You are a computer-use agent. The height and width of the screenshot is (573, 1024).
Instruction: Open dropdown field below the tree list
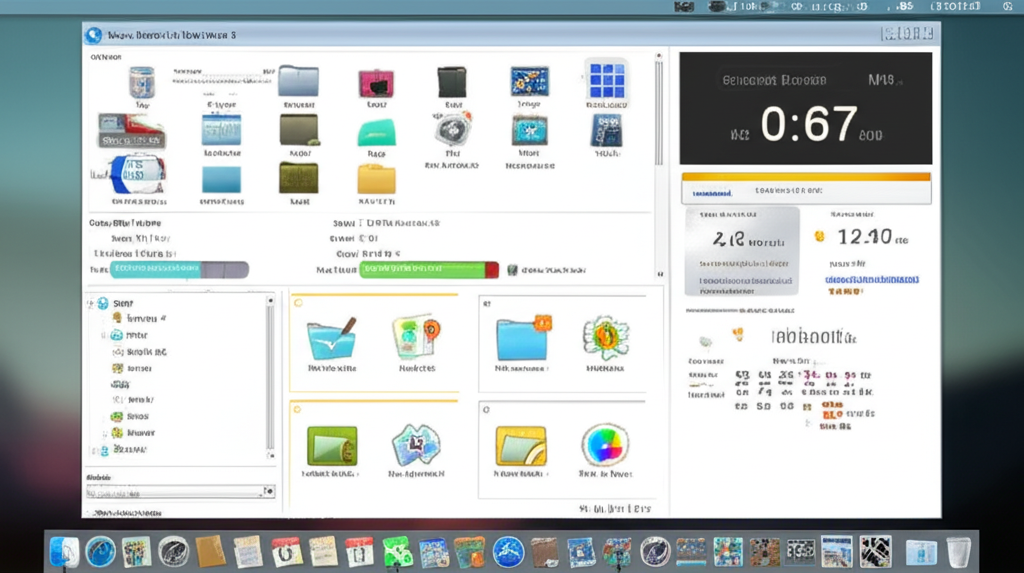[178, 491]
